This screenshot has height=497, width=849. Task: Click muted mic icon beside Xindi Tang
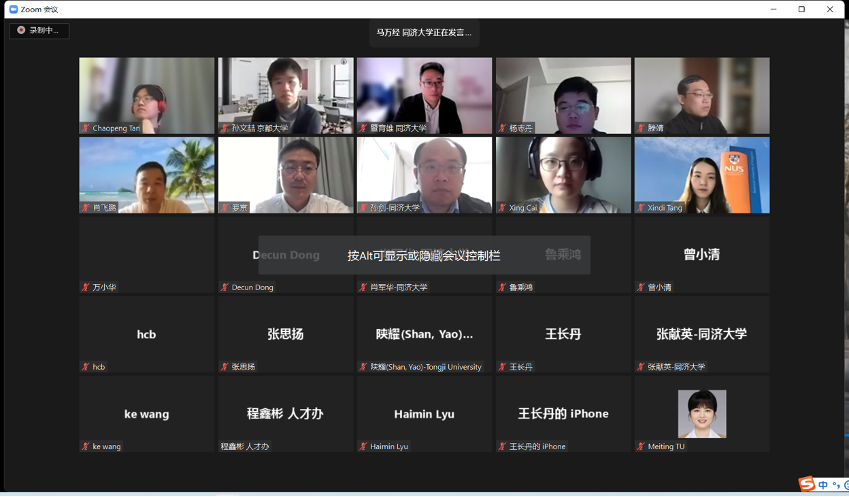pyautogui.click(x=641, y=207)
